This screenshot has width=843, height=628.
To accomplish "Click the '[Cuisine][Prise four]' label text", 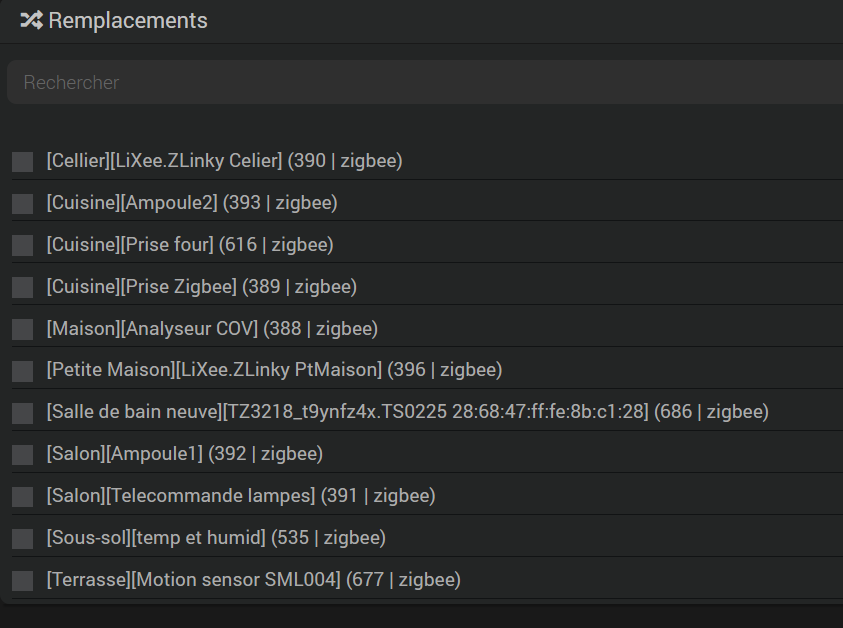I will coord(190,245).
